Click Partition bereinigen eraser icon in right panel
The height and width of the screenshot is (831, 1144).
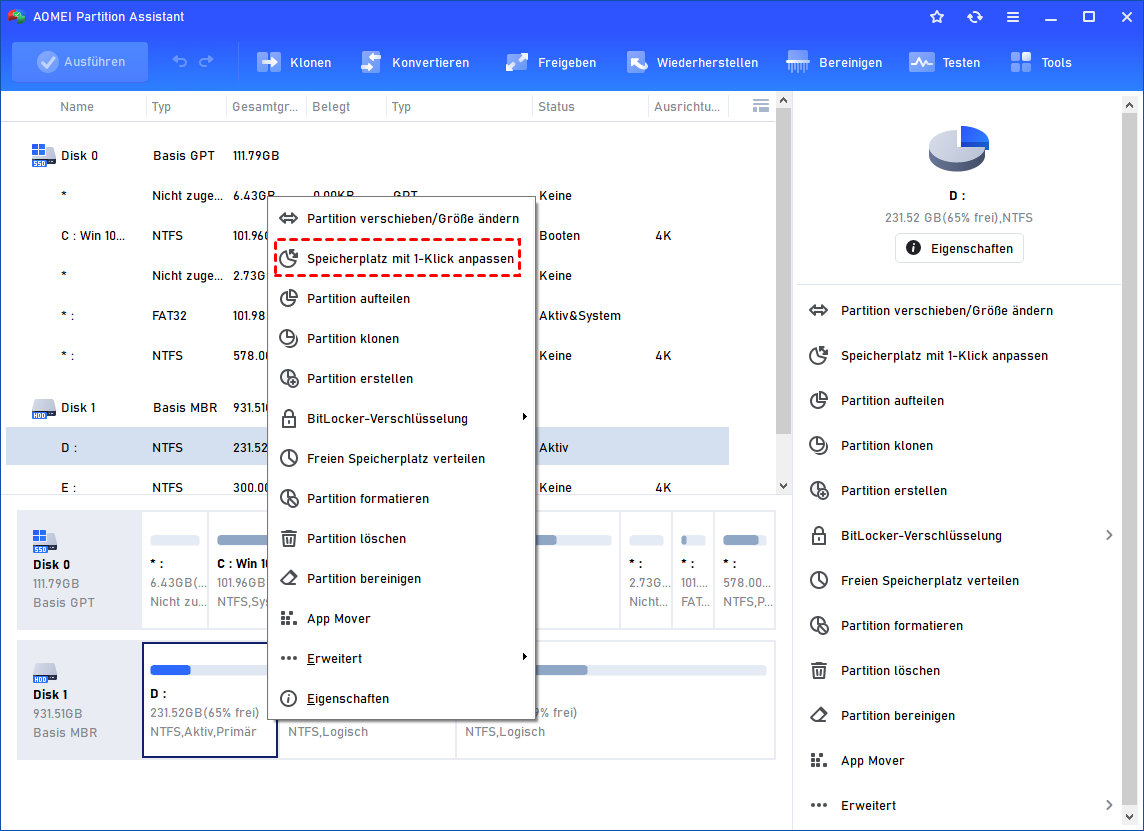click(x=819, y=716)
